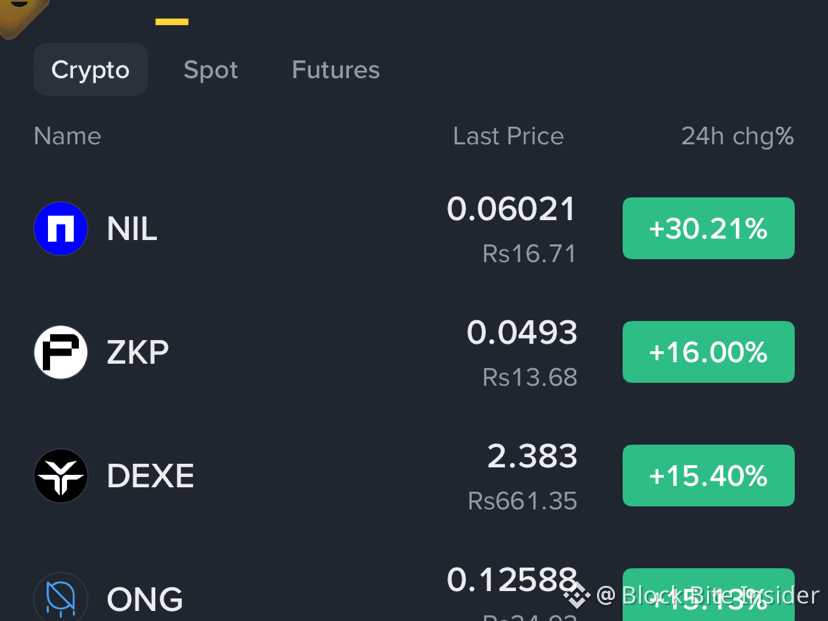Tap the ONG coin logo icon

click(x=61, y=597)
